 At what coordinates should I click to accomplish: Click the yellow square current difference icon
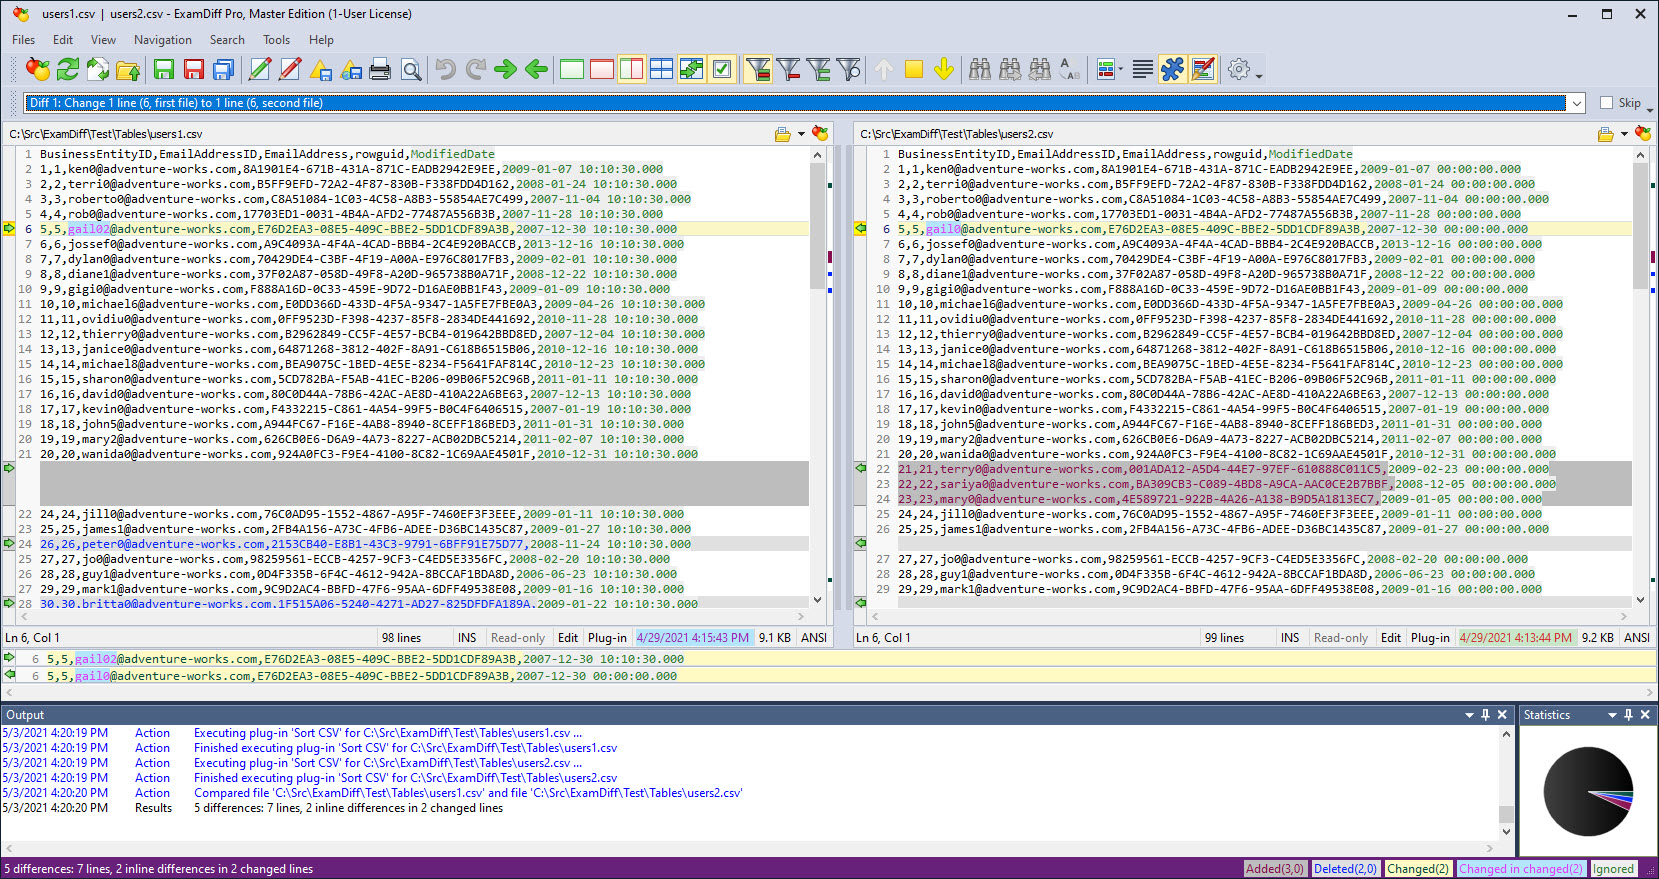coord(914,69)
